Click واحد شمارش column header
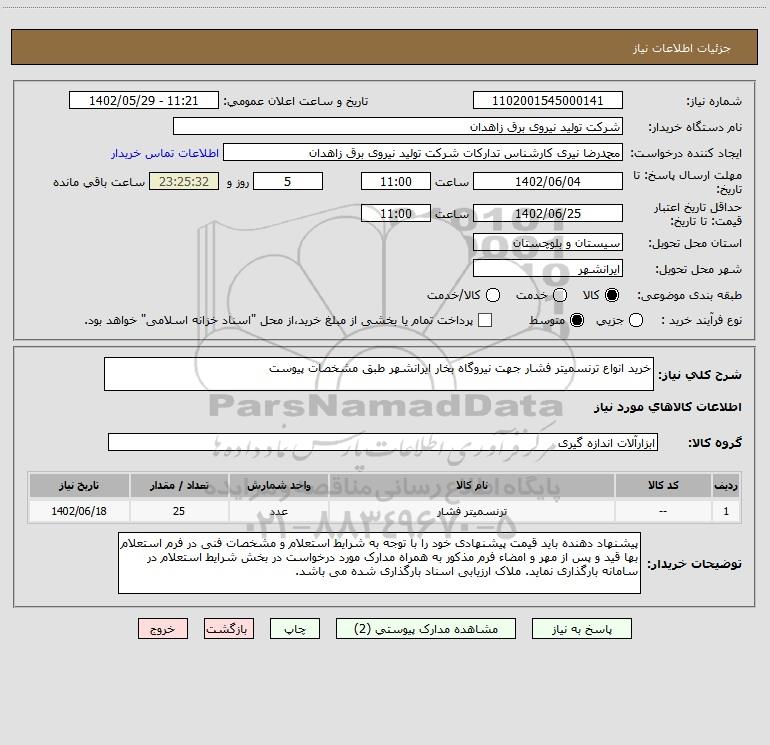This screenshot has height=745, width=770. (x=278, y=485)
